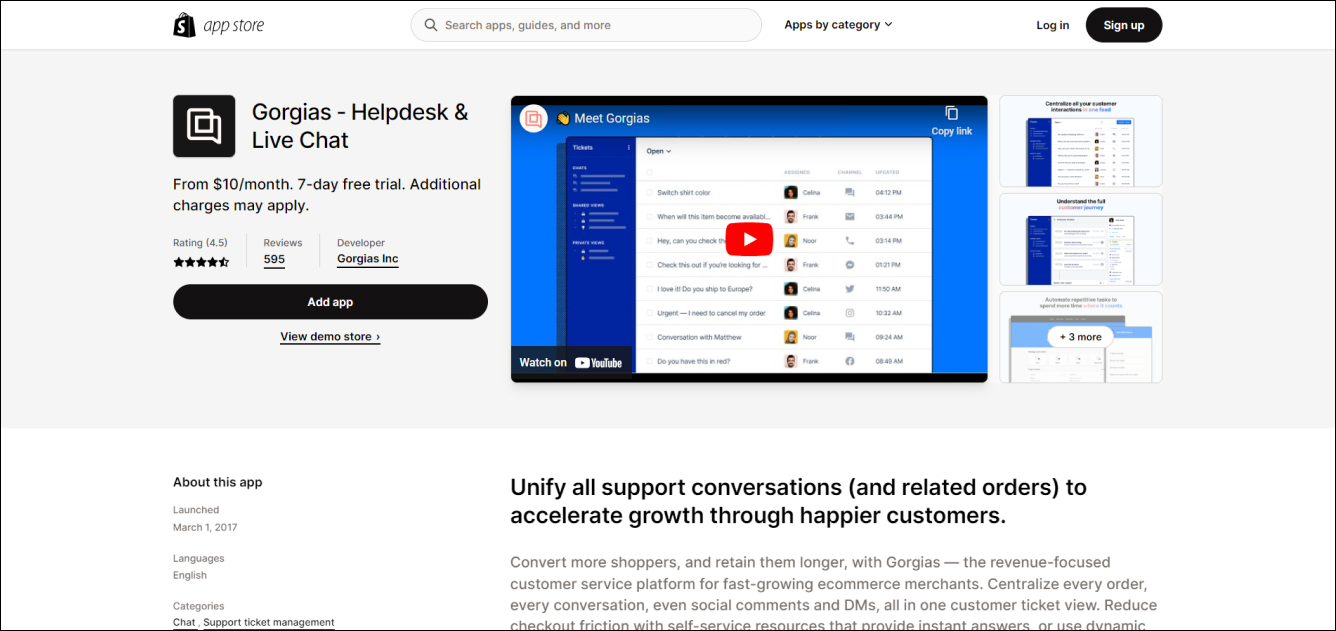
Task: Click the Log in link
Action: pos(1052,25)
